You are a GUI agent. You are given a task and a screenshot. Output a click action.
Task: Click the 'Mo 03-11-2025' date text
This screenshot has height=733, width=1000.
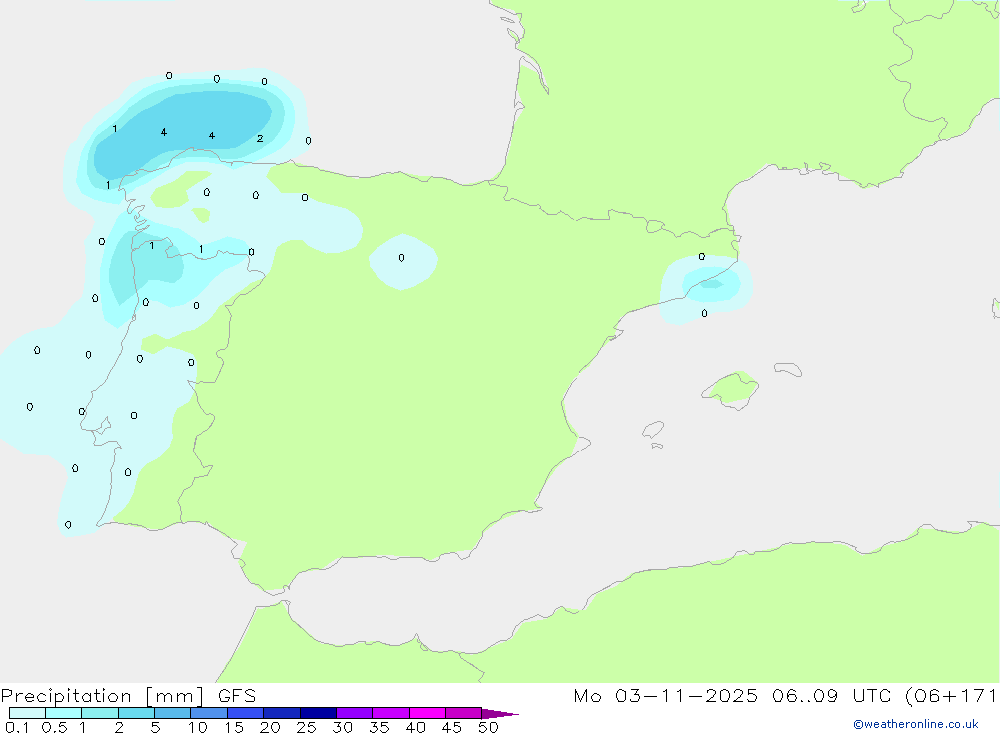click(x=665, y=695)
